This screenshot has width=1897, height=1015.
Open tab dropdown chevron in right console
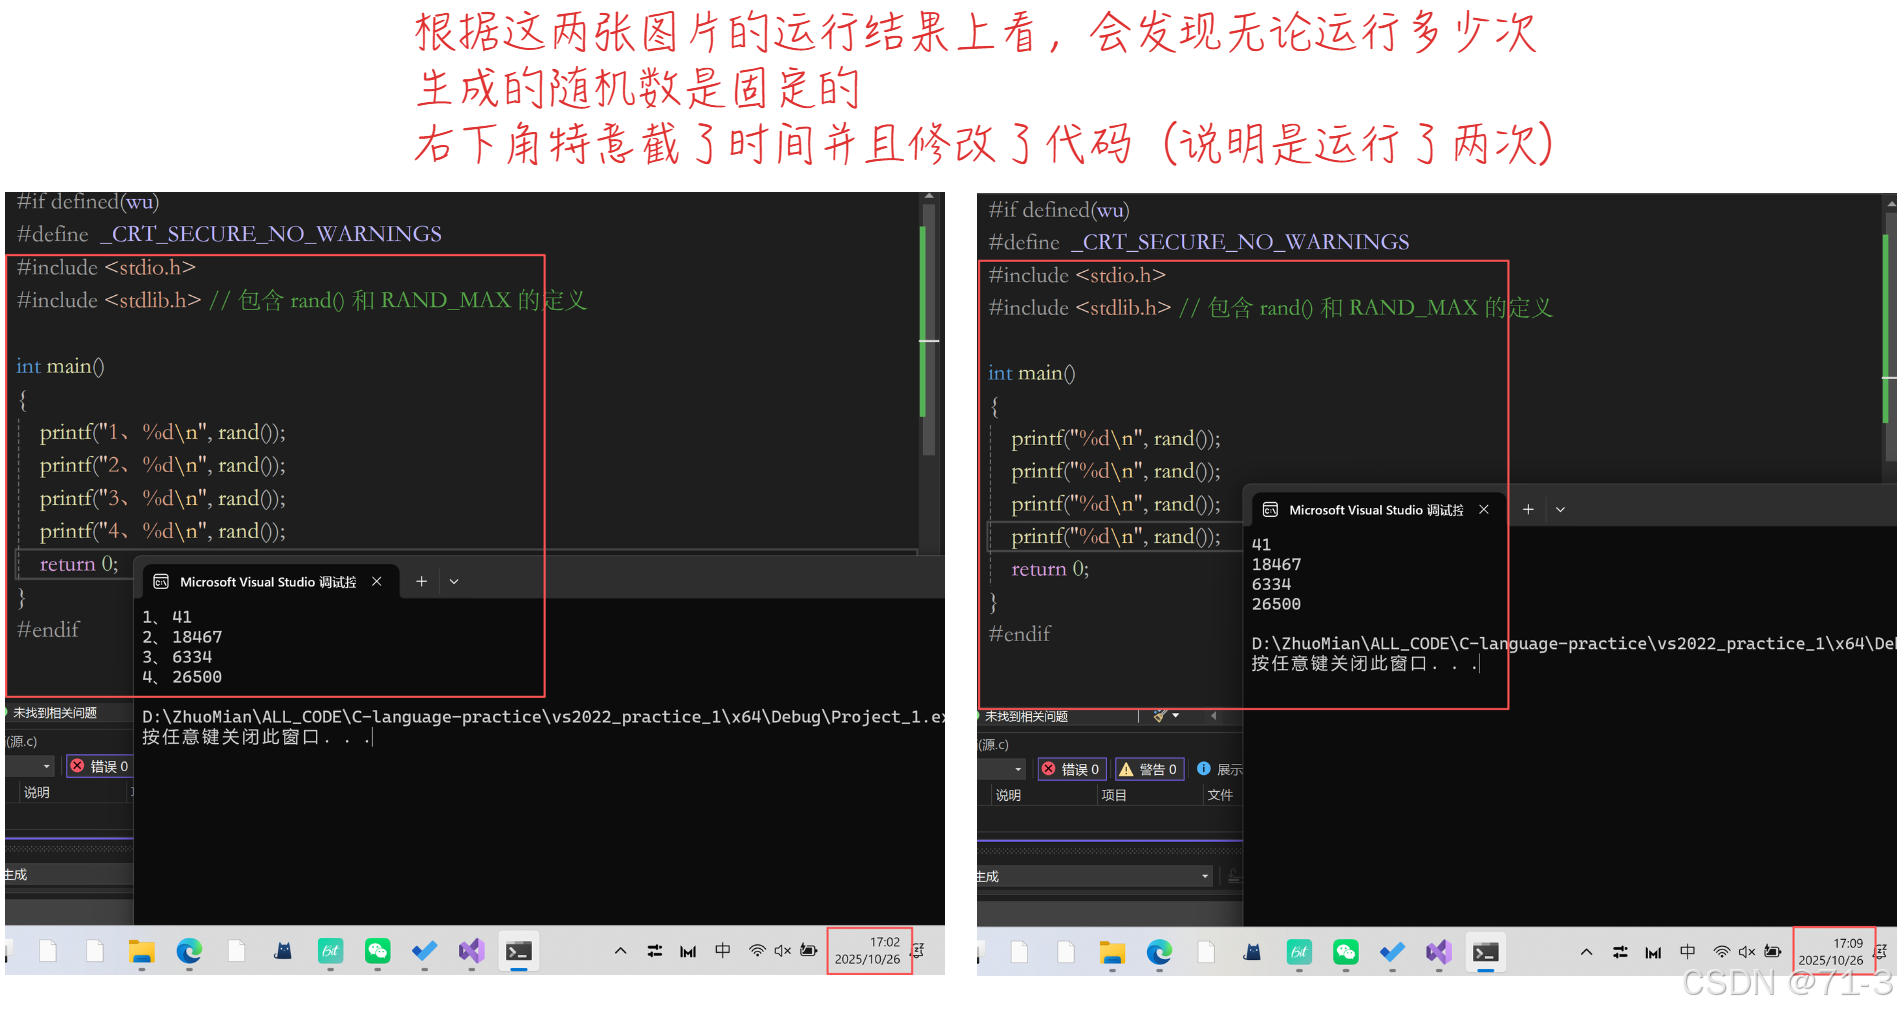1560,509
